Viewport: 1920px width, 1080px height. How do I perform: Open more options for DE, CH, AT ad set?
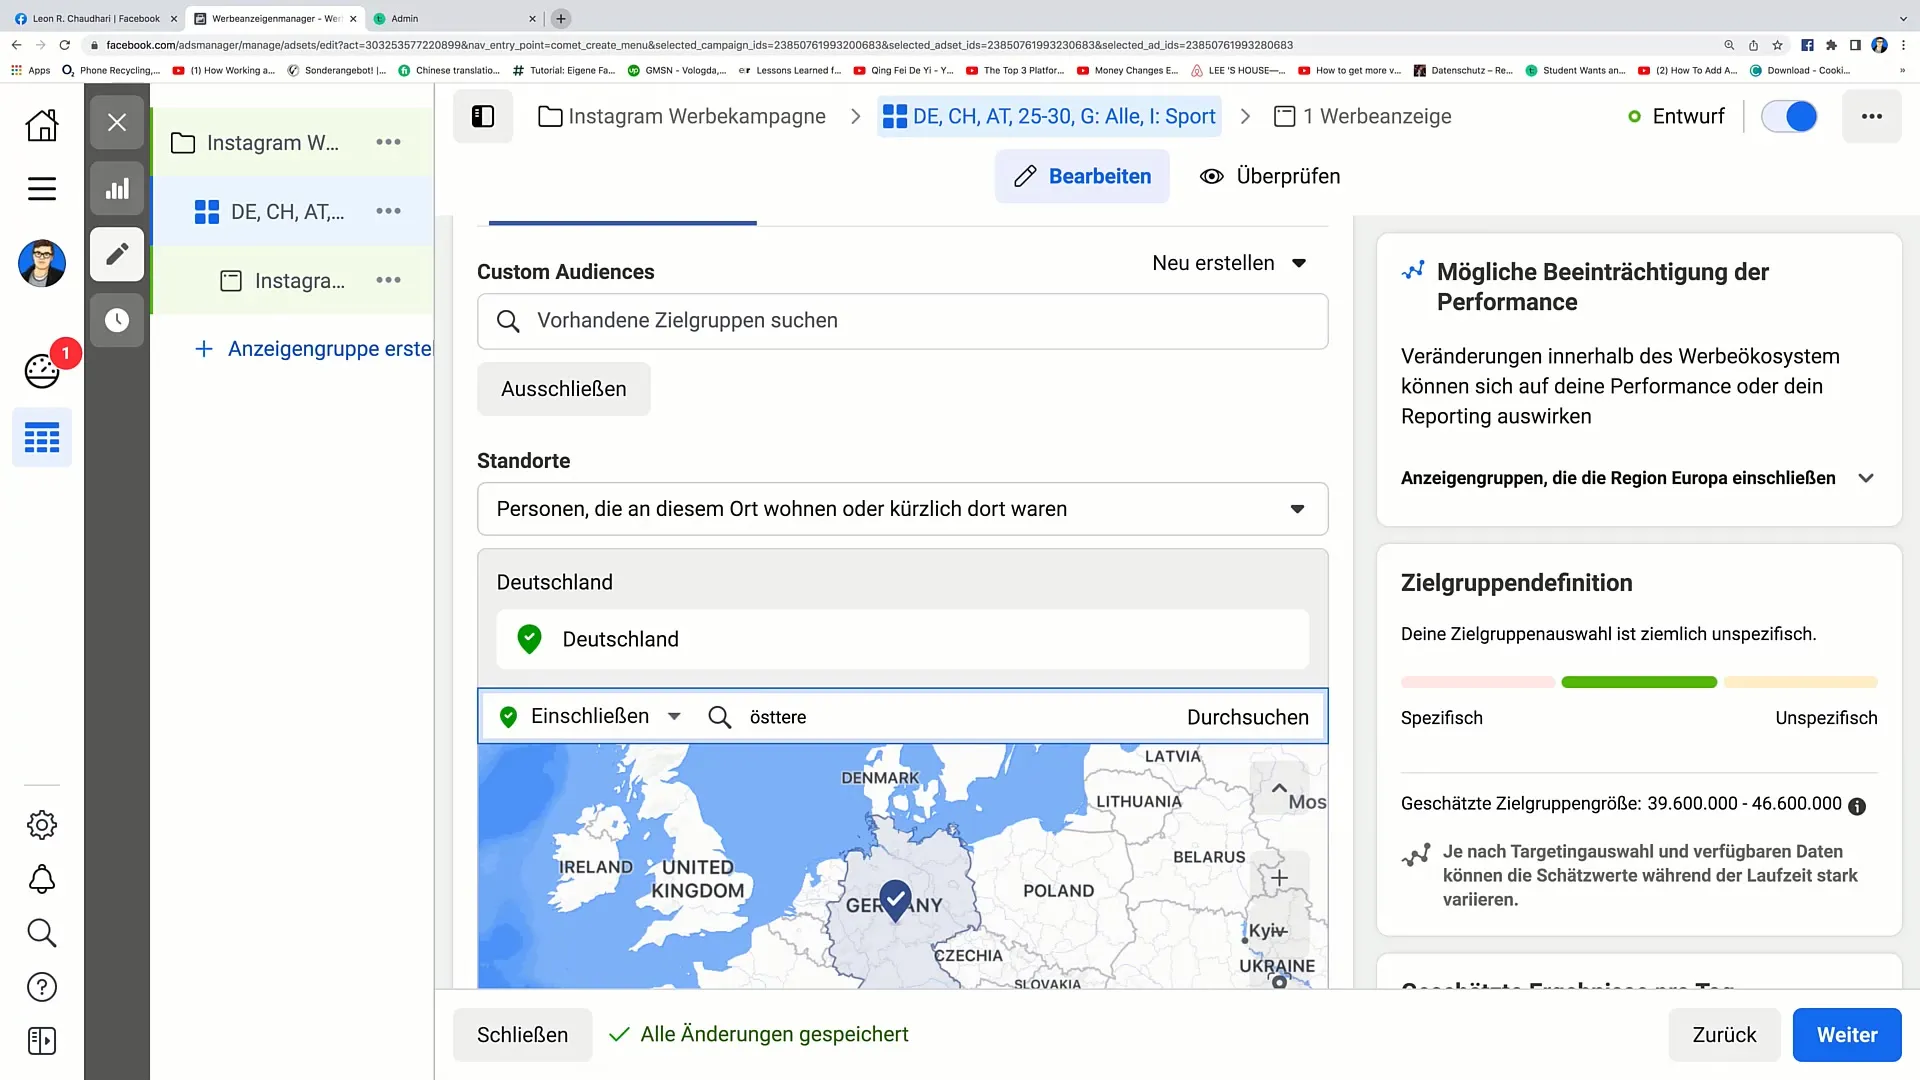388,211
